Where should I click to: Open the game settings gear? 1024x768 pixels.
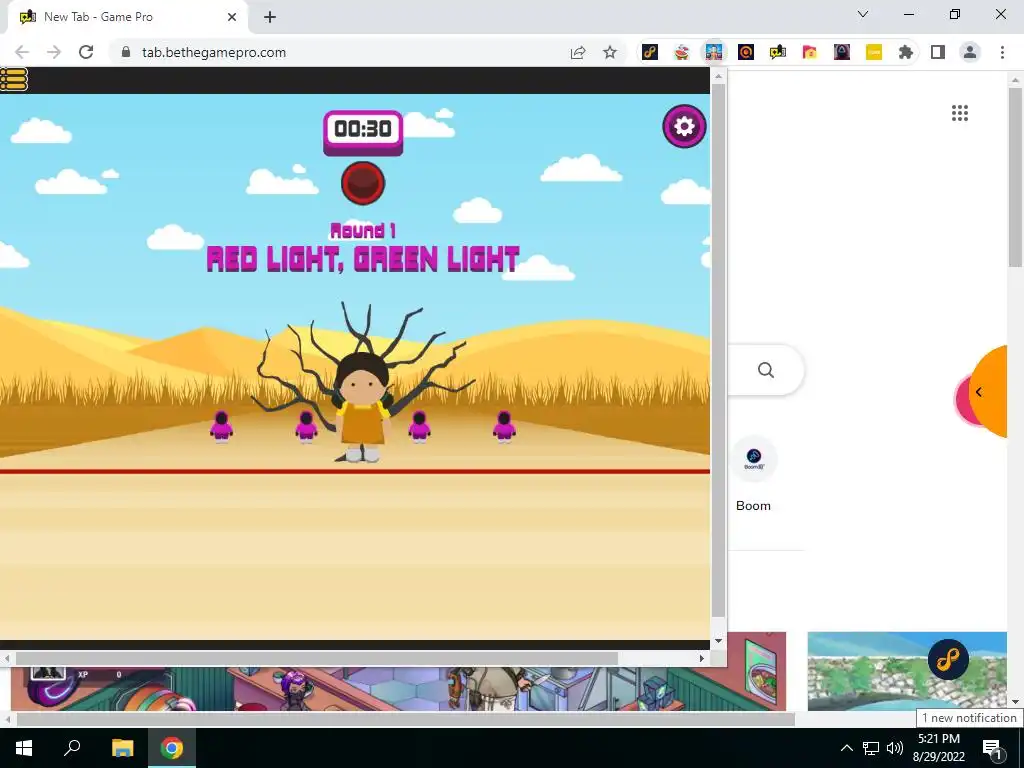pyautogui.click(x=684, y=126)
